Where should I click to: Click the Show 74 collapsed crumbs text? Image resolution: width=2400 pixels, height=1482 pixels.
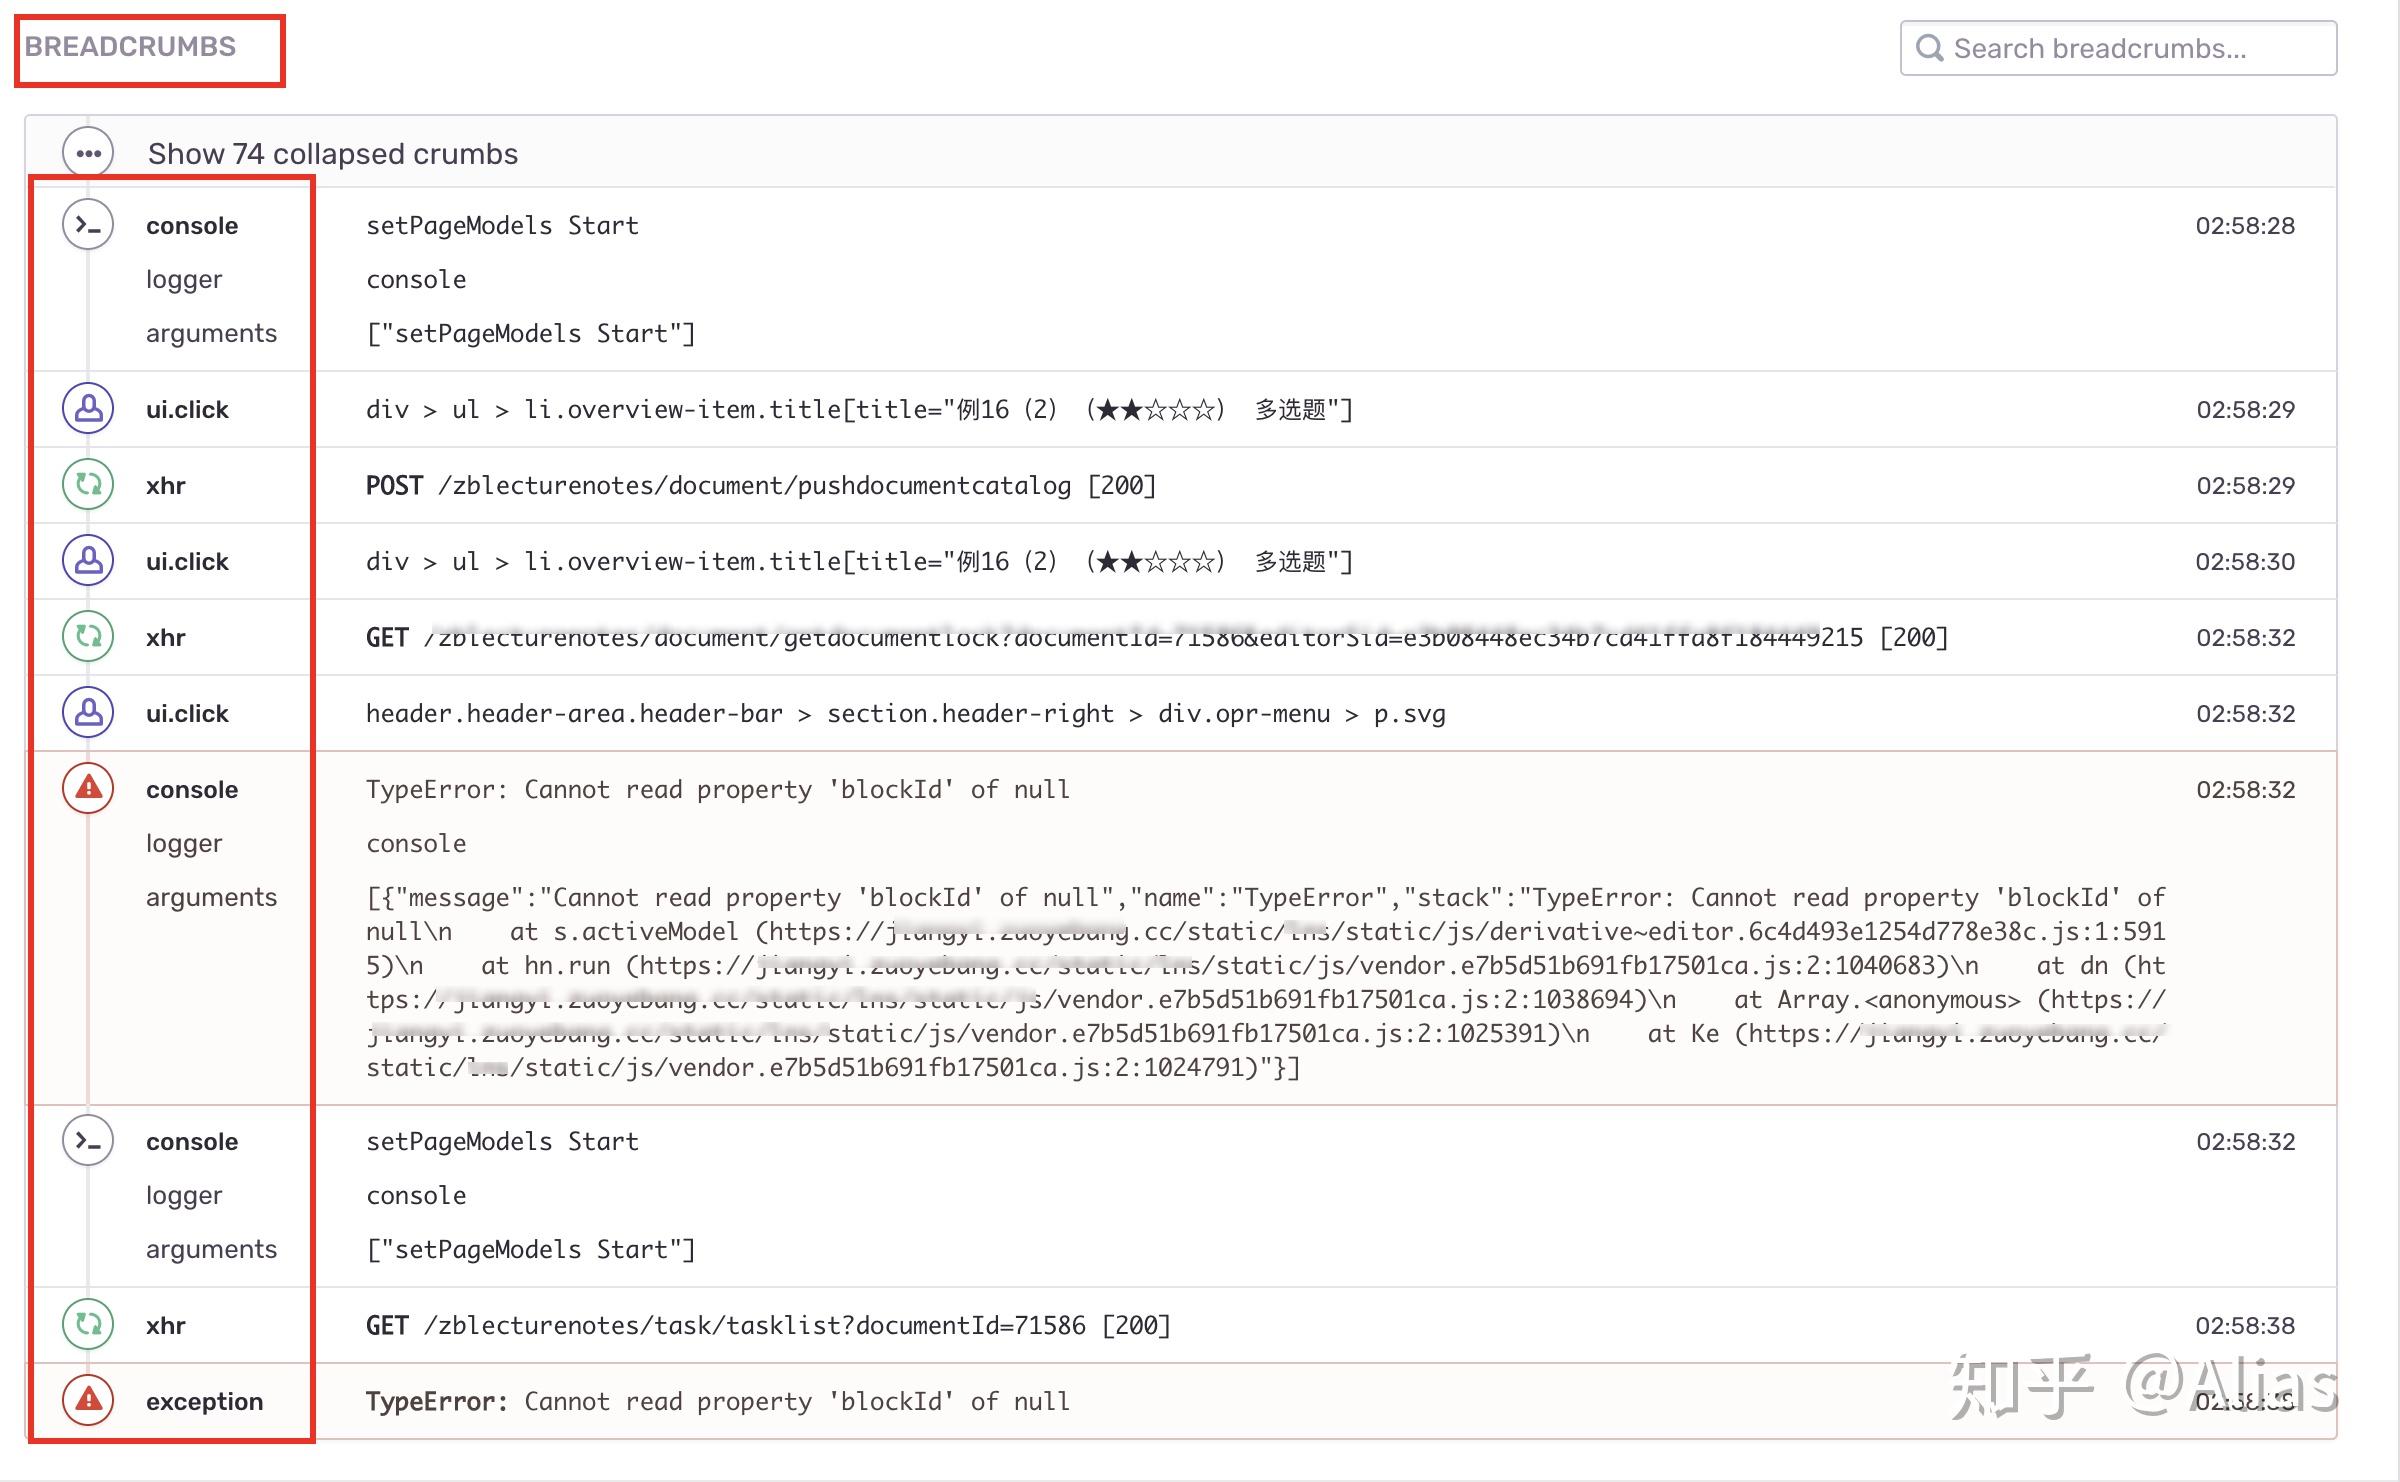(x=332, y=154)
